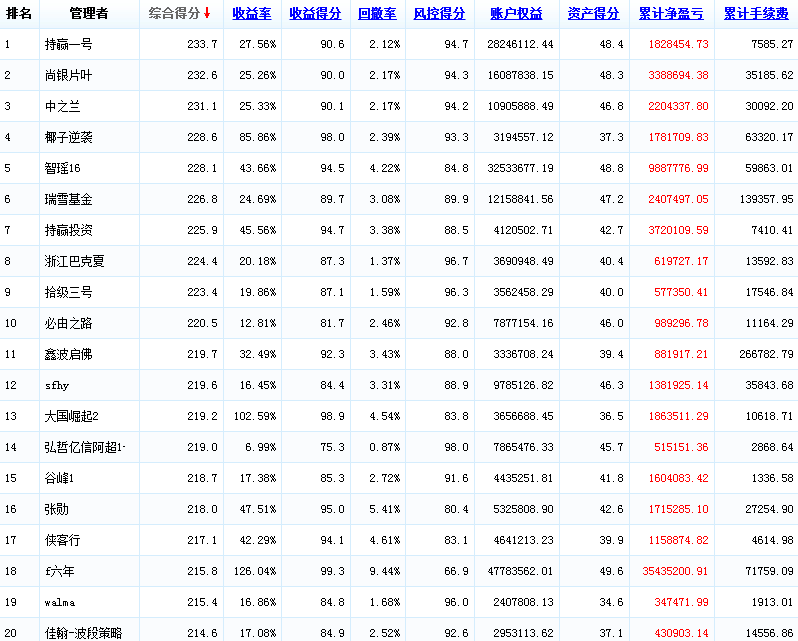
Task: Click the 排名 column header
Action: [x=19, y=13]
